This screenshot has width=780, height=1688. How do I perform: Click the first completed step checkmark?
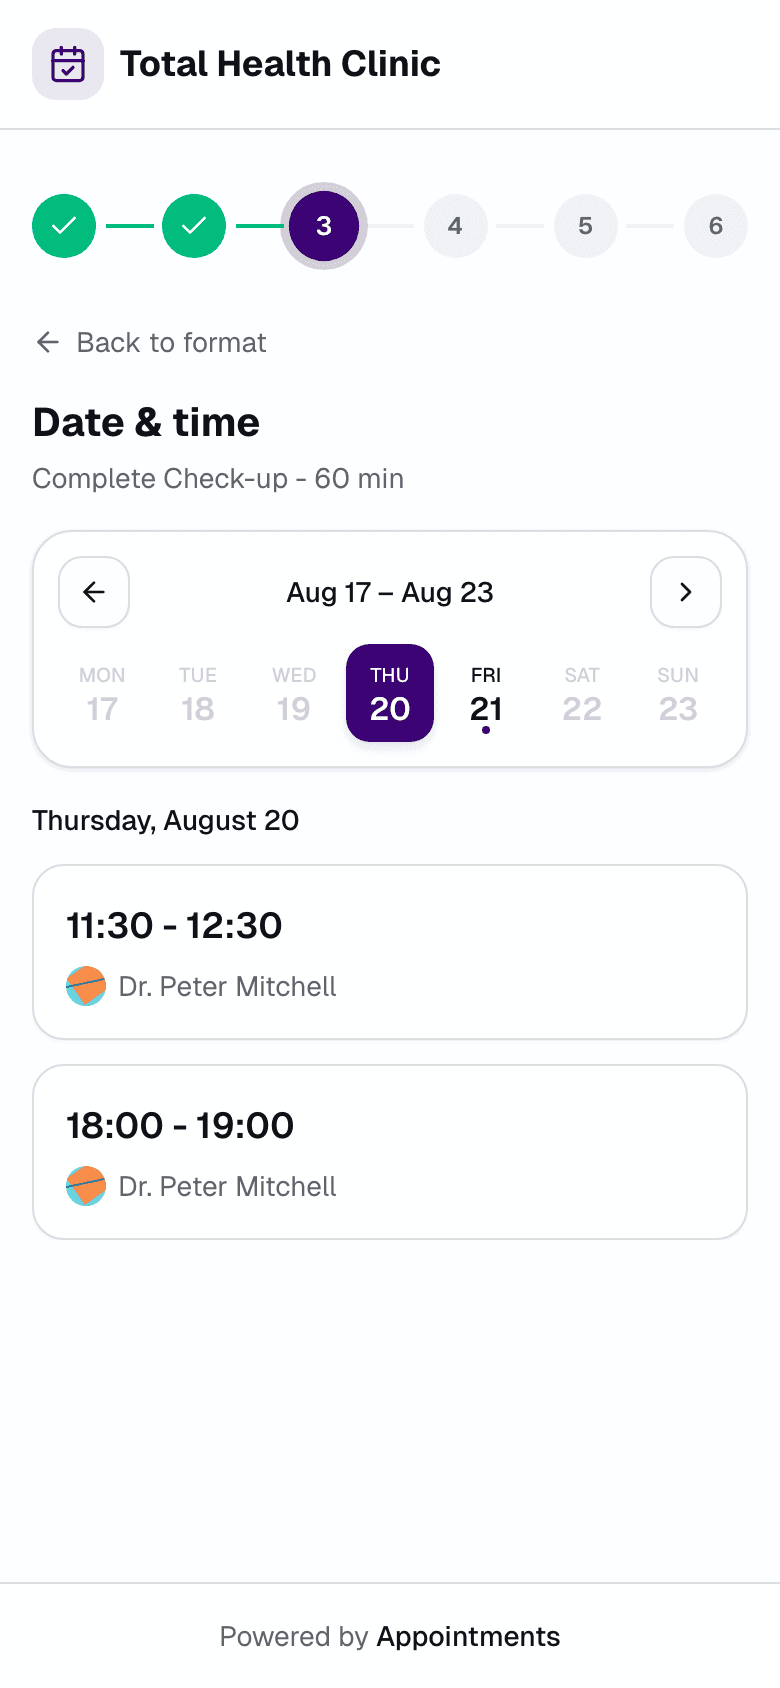pos(64,226)
